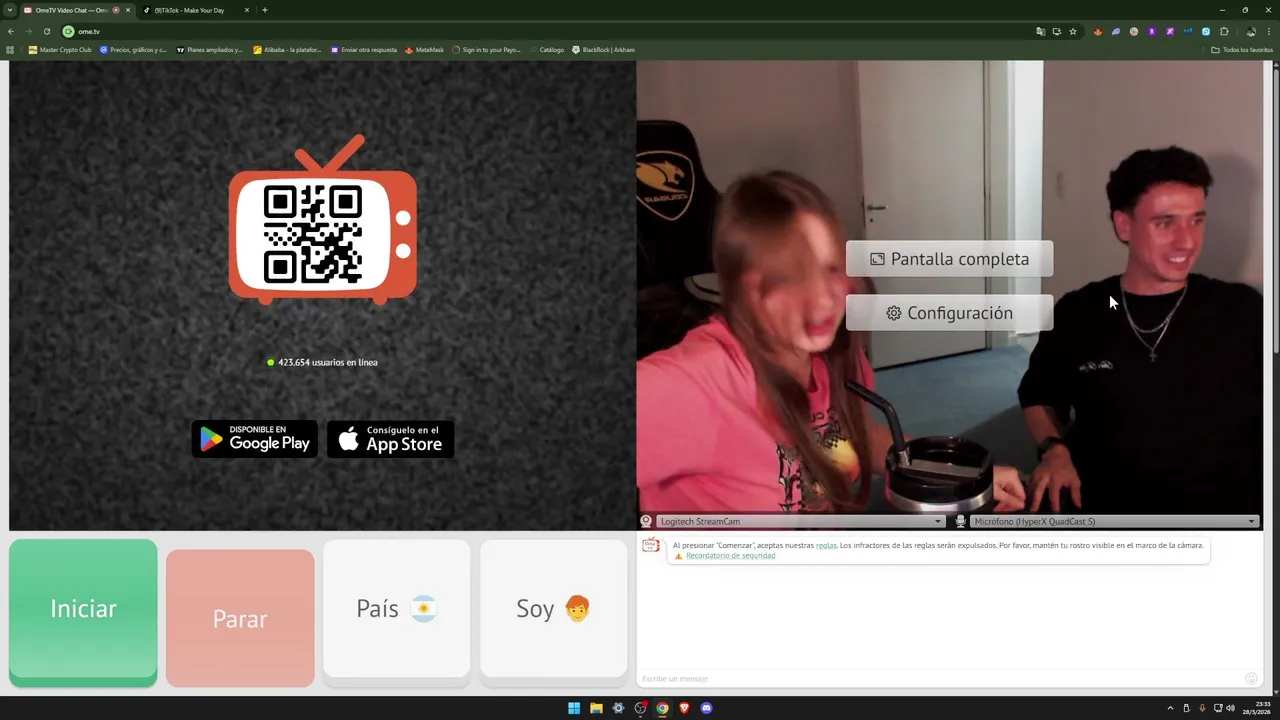Viewport: 1280px width, 720px height.
Task: Open the Alibaba bookmark
Action: tap(287, 49)
